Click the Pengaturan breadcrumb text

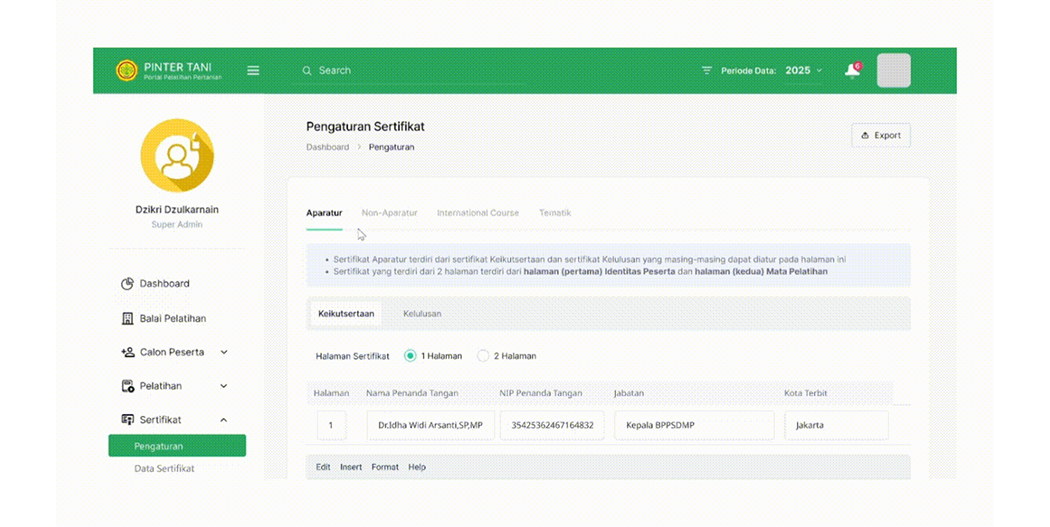[x=391, y=147]
